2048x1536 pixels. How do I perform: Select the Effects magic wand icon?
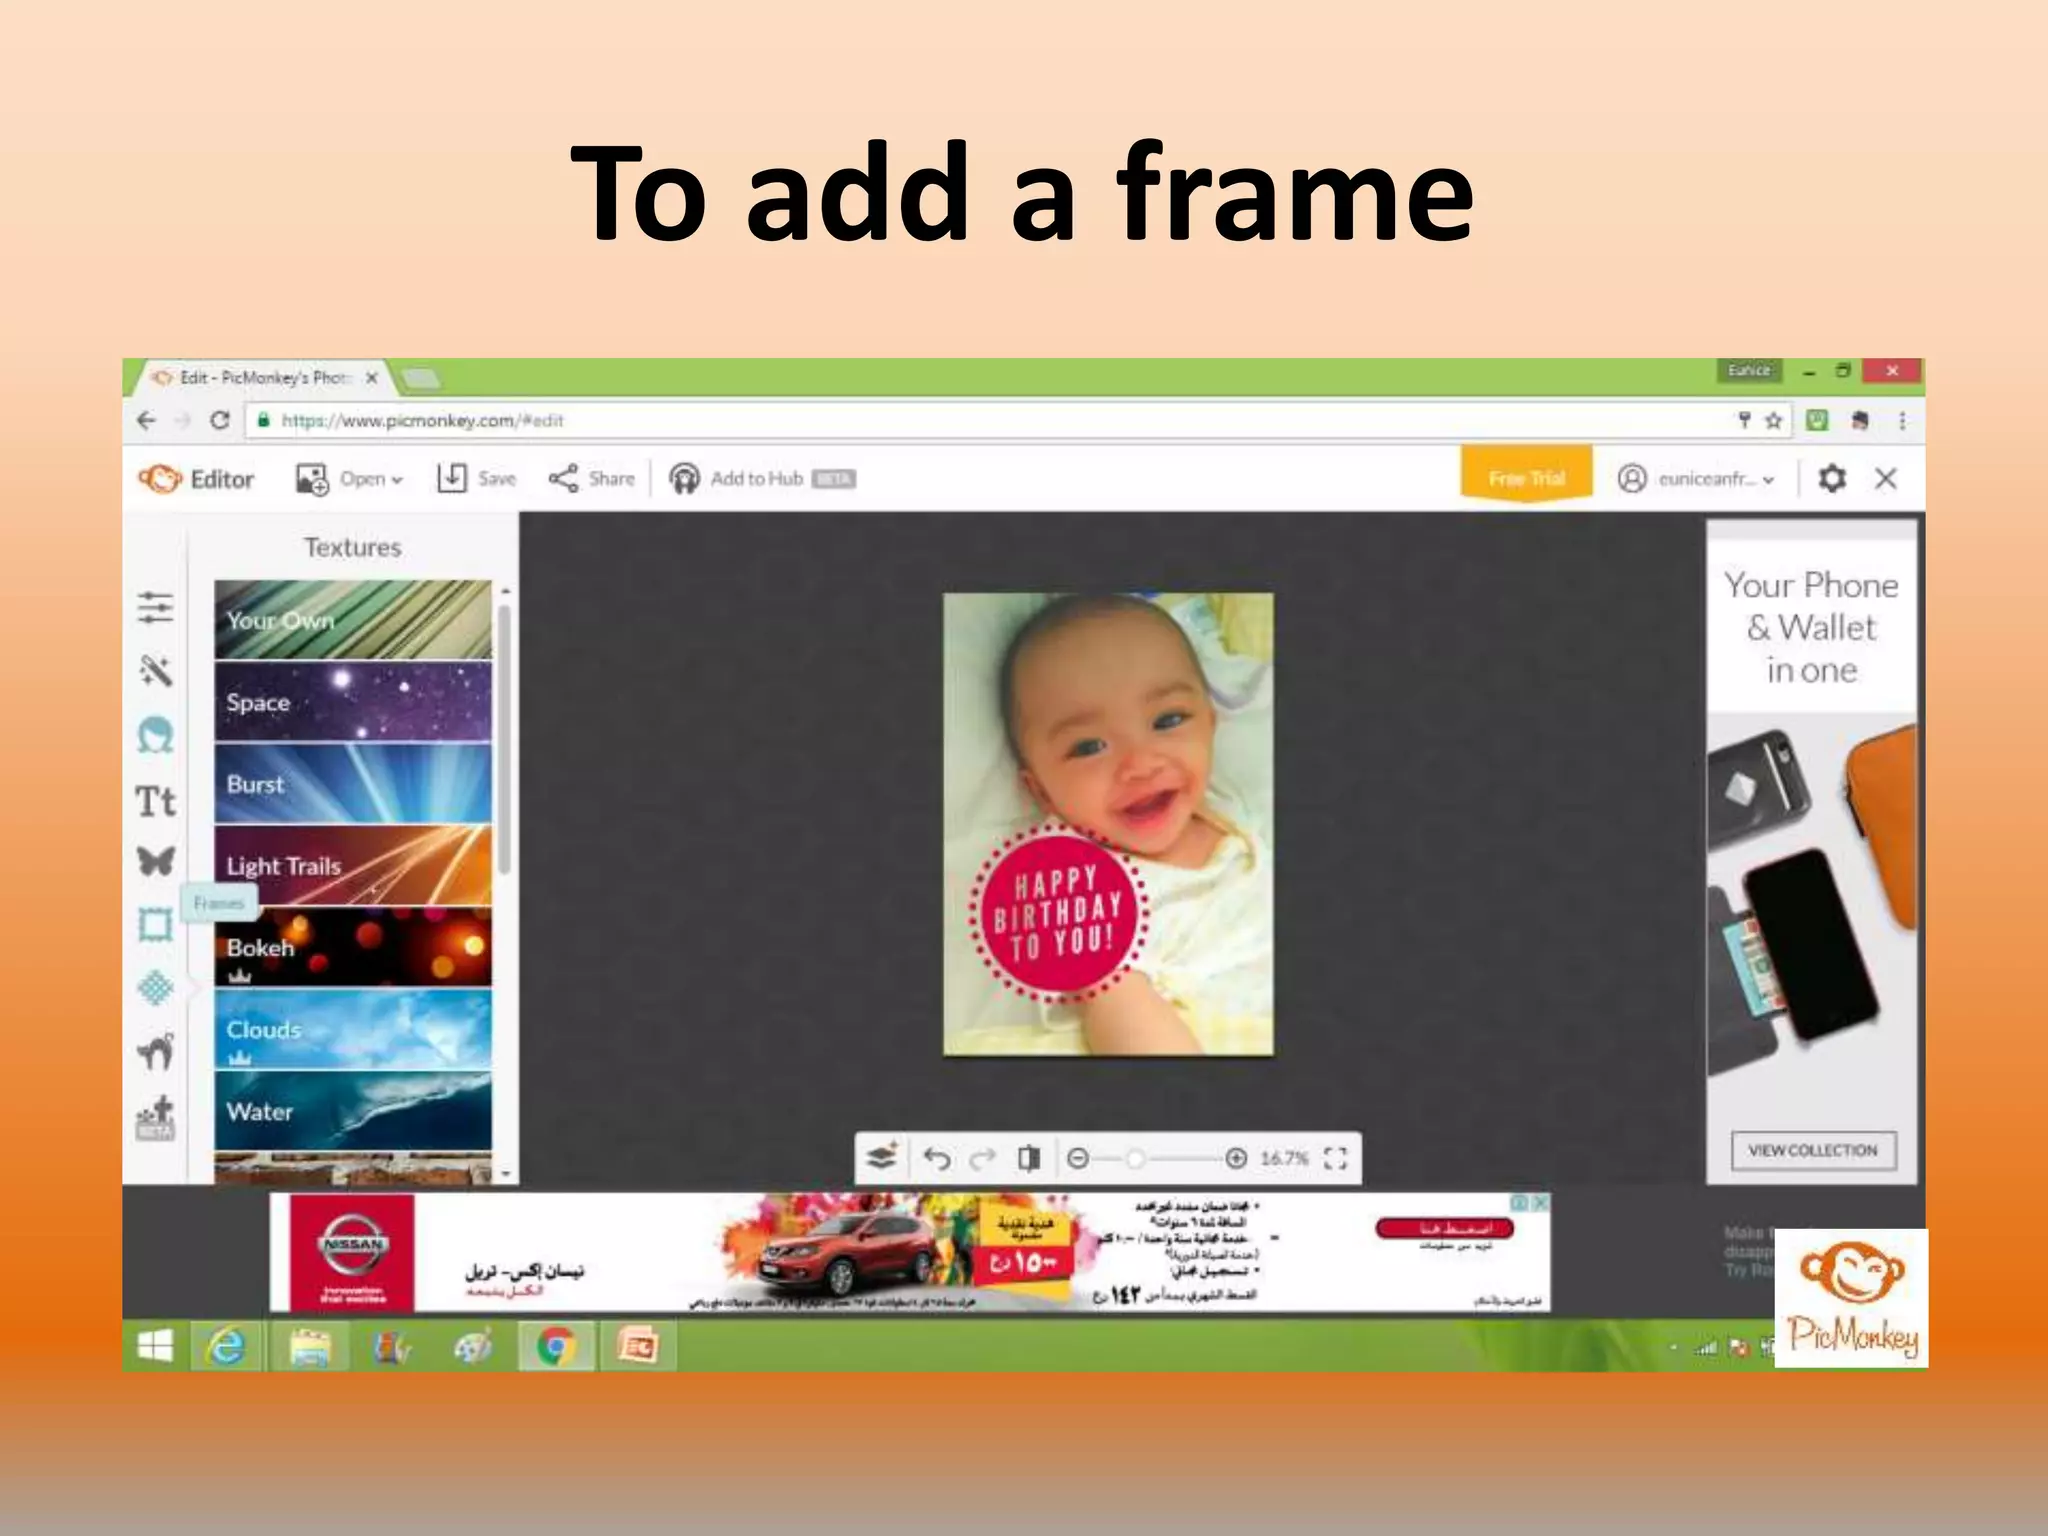[155, 671]
